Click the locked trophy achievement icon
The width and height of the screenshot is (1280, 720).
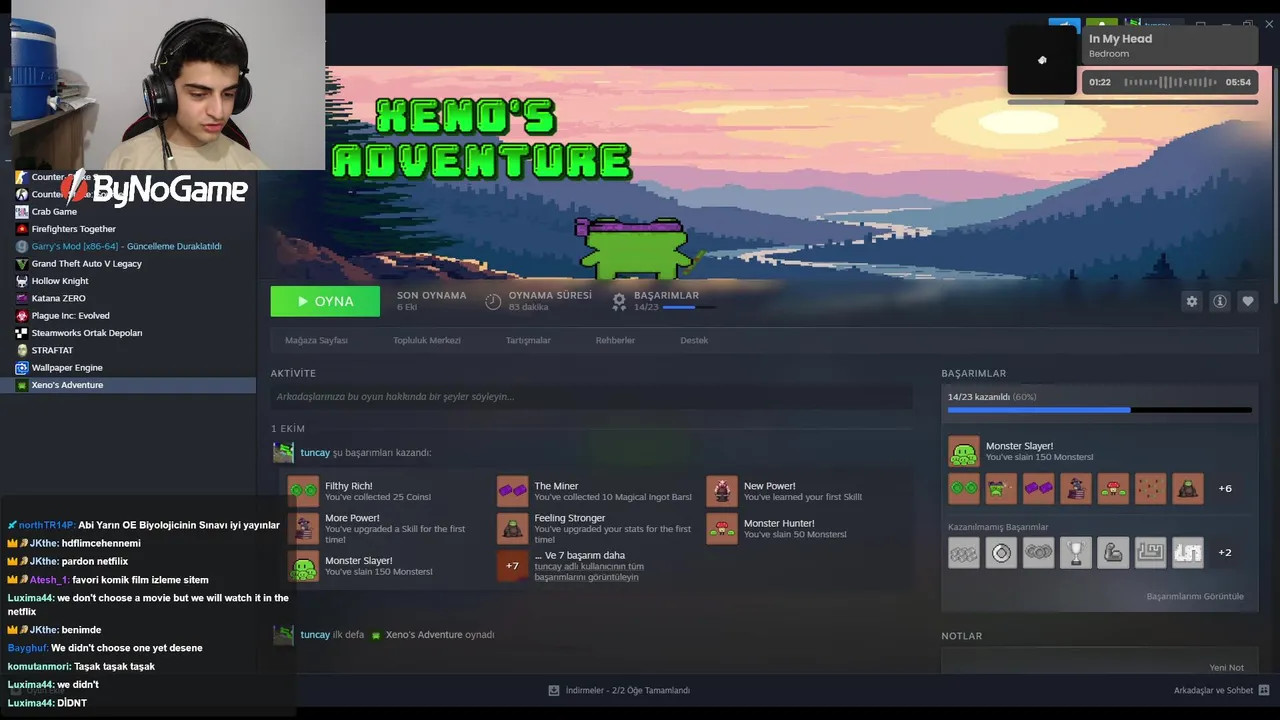tap(1076, 552)
